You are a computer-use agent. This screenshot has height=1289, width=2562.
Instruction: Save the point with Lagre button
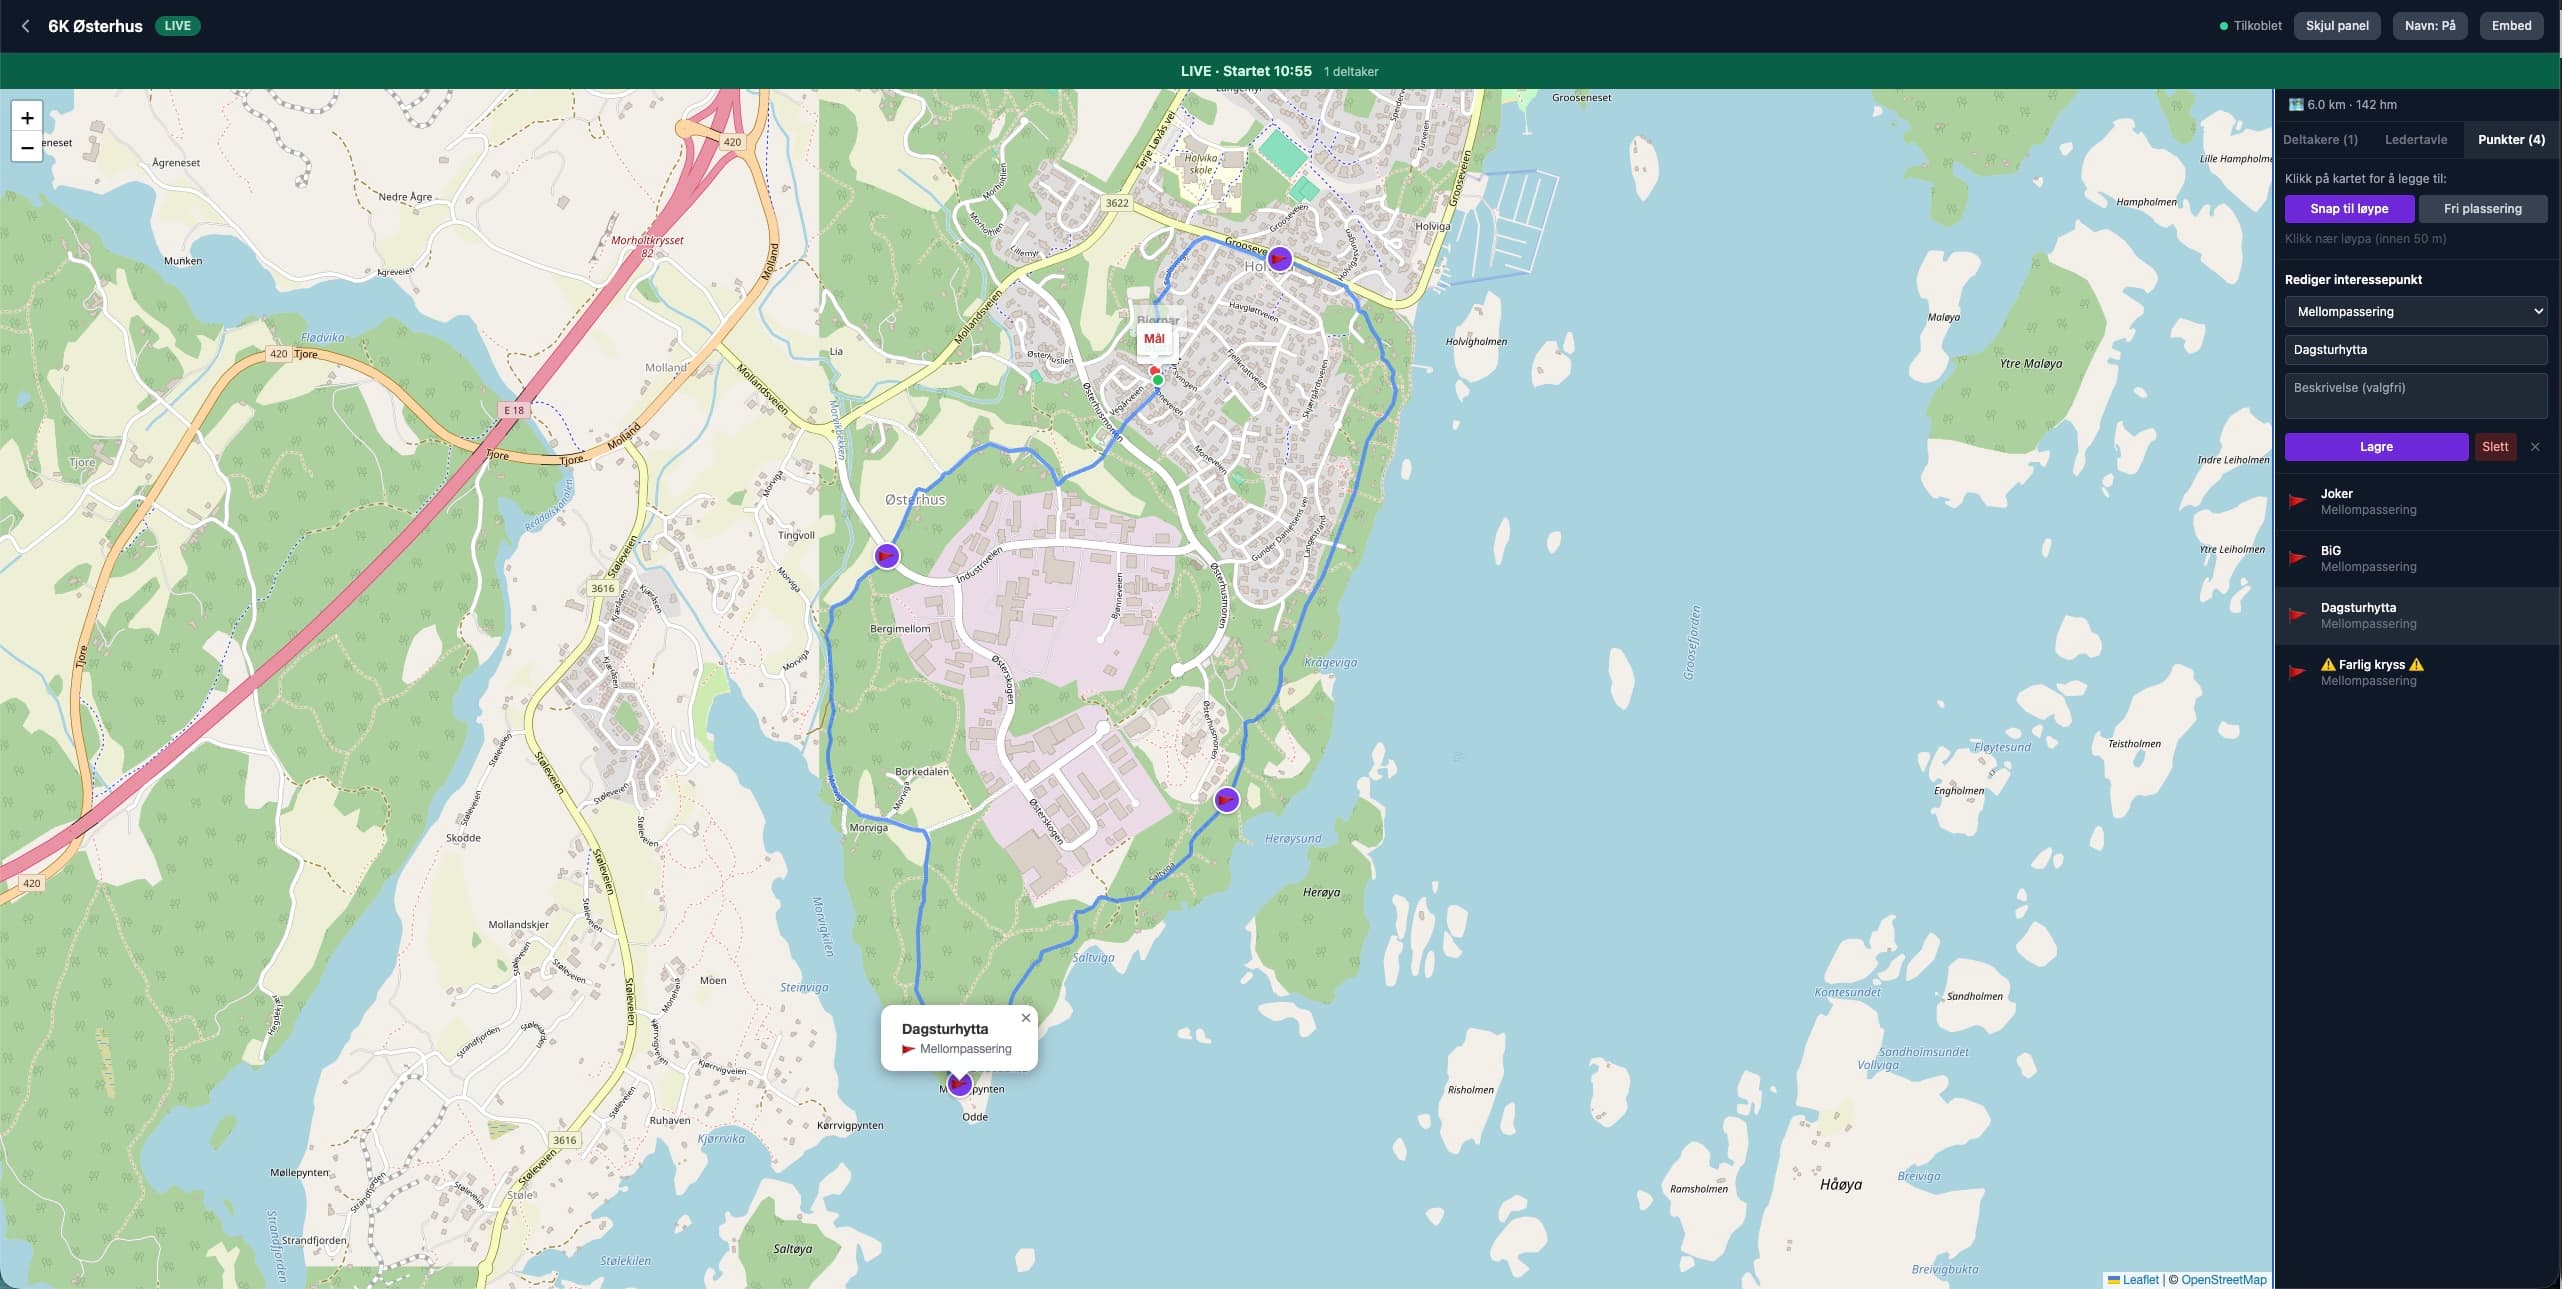tap(2376, 447)
